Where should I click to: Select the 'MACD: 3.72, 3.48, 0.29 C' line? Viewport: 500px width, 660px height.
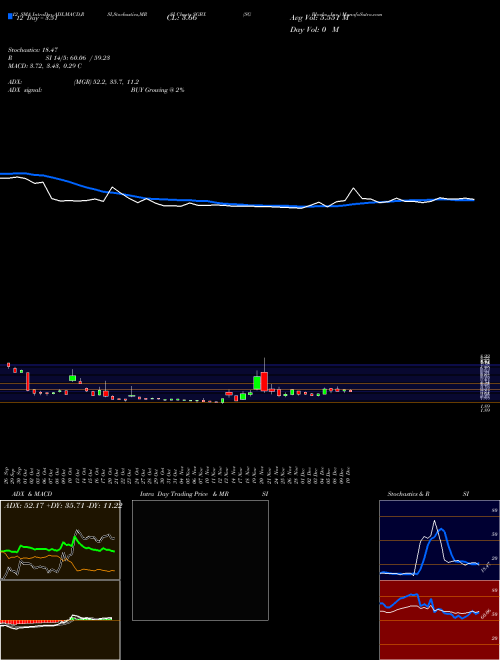tap(45, 66)
